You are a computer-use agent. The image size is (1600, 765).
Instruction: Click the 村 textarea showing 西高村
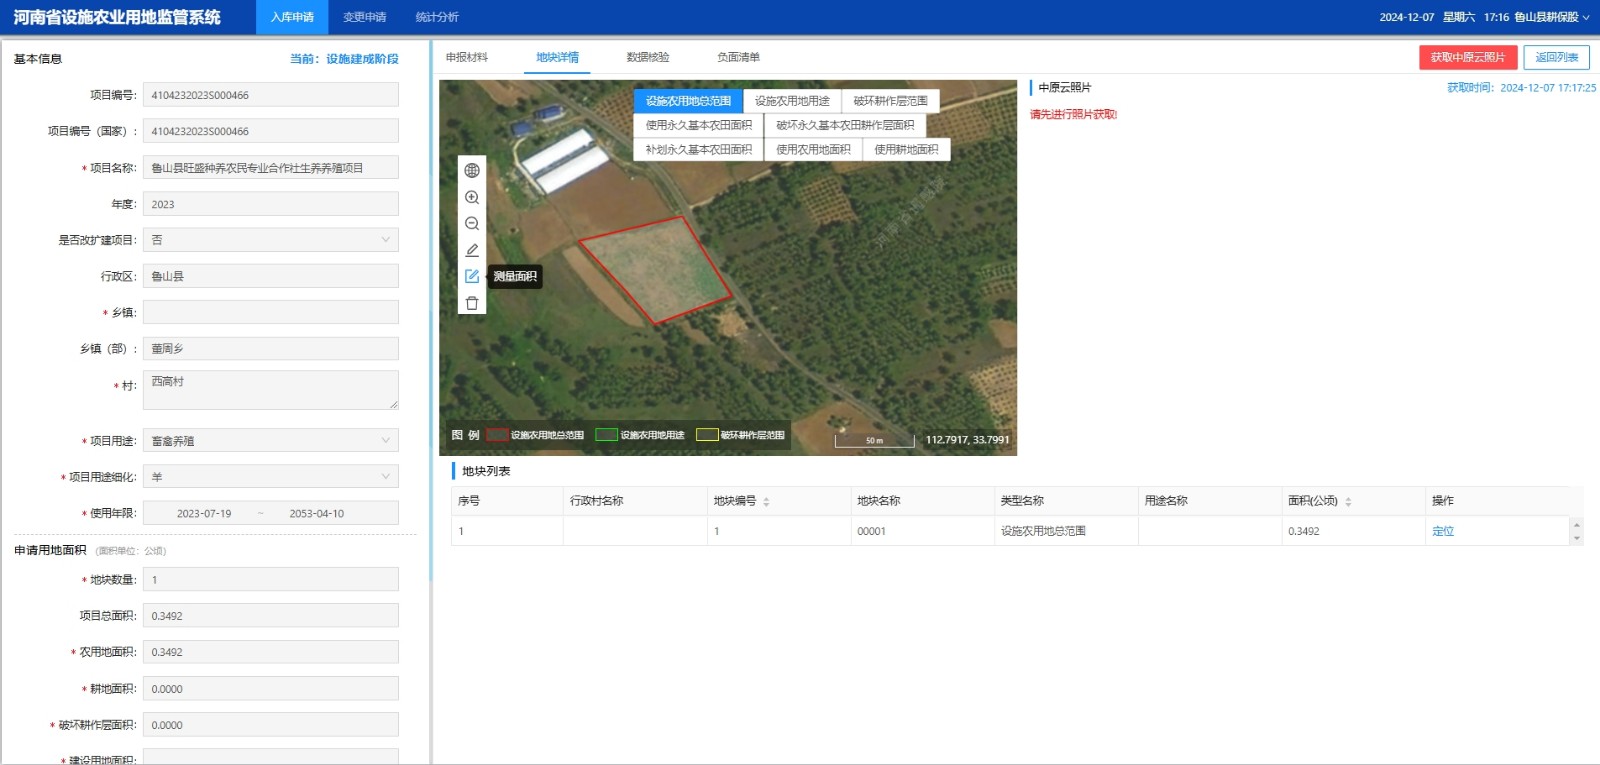(x=271, y=390)
